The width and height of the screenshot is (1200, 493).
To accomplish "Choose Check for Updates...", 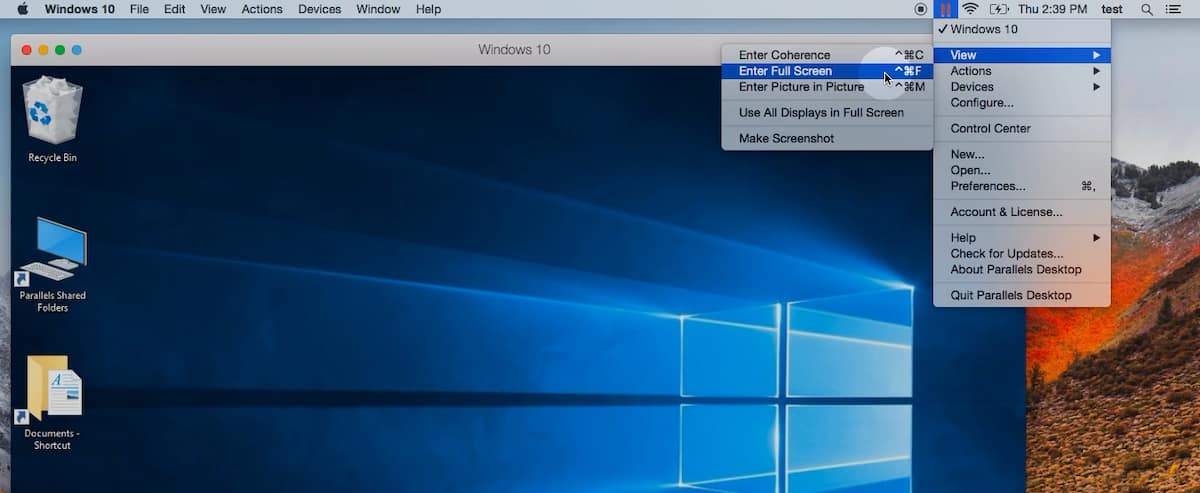I will pyautogui.click(x=1022, y=254).
